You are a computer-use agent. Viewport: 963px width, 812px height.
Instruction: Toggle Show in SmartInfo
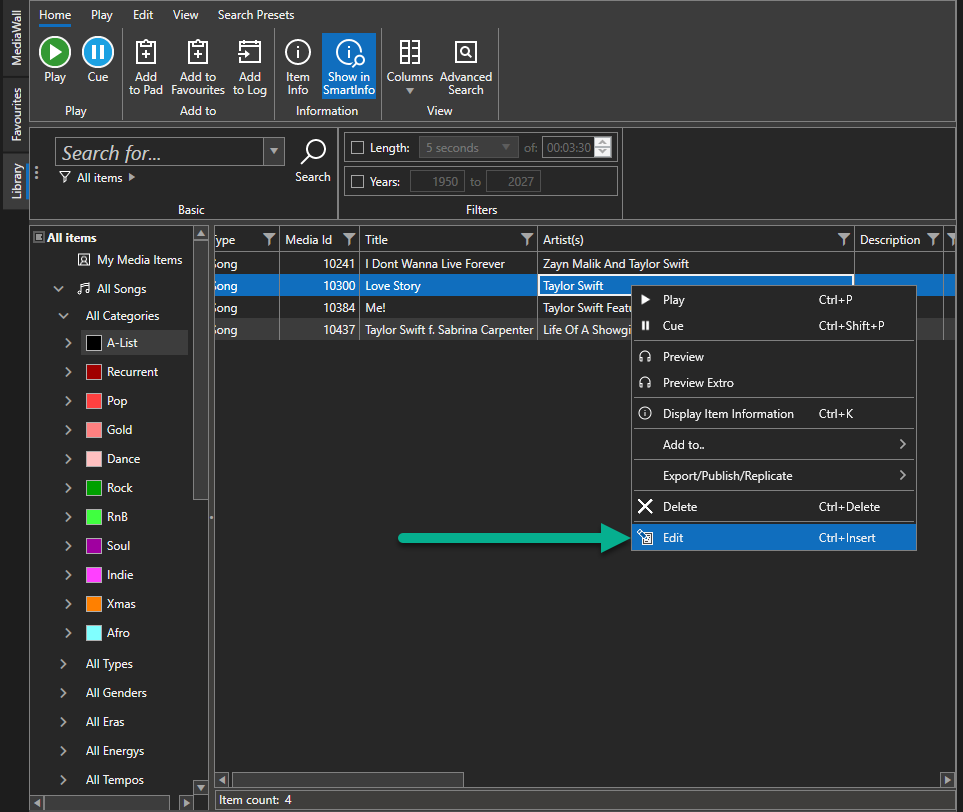(x=349, y=66)
